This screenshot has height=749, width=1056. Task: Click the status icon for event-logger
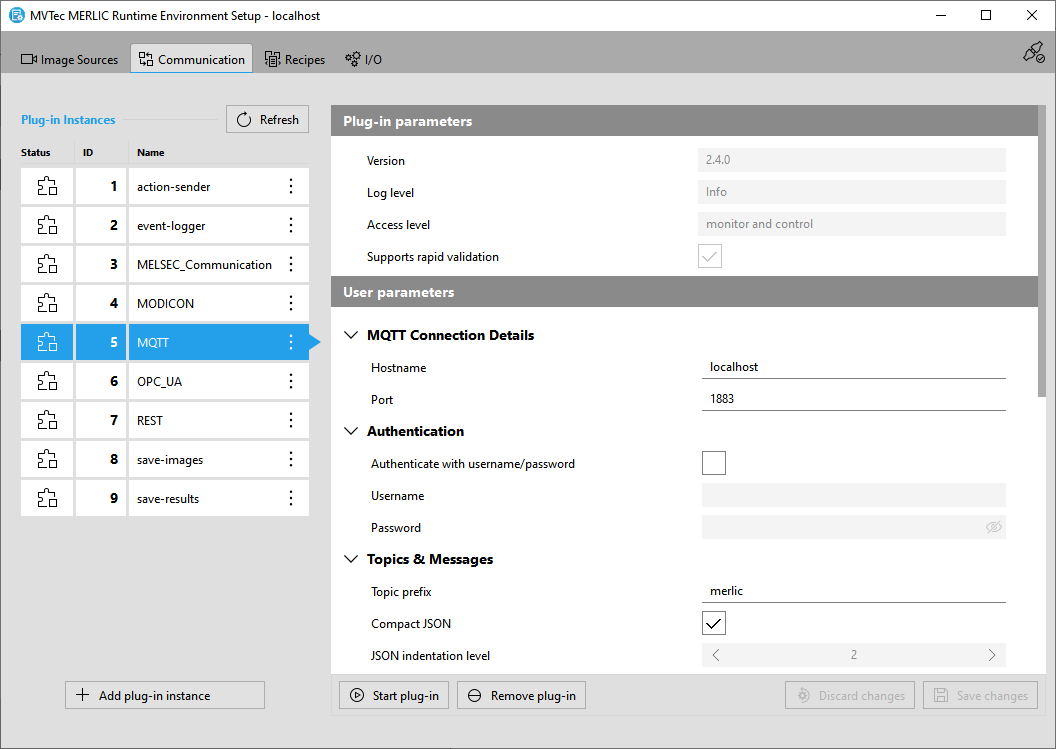point(47,225)
